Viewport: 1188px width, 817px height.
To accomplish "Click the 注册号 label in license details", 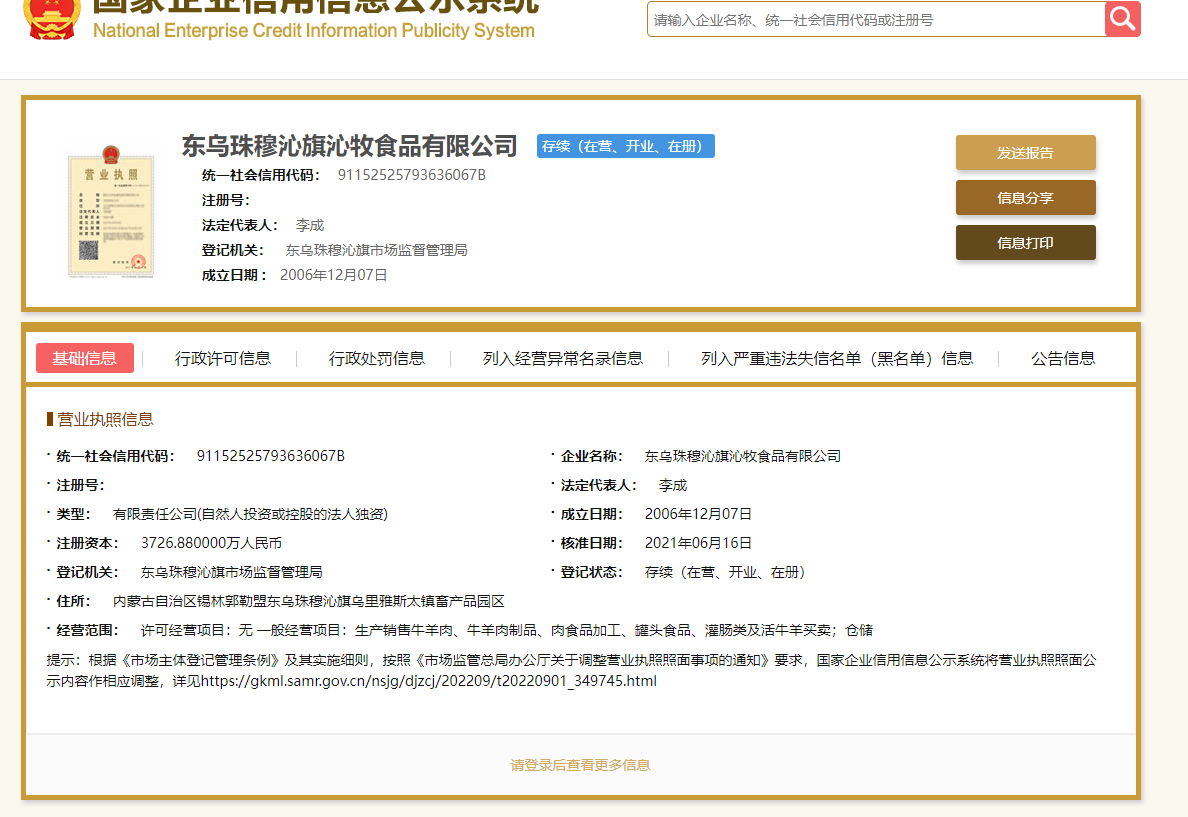I will click(80, 485).
